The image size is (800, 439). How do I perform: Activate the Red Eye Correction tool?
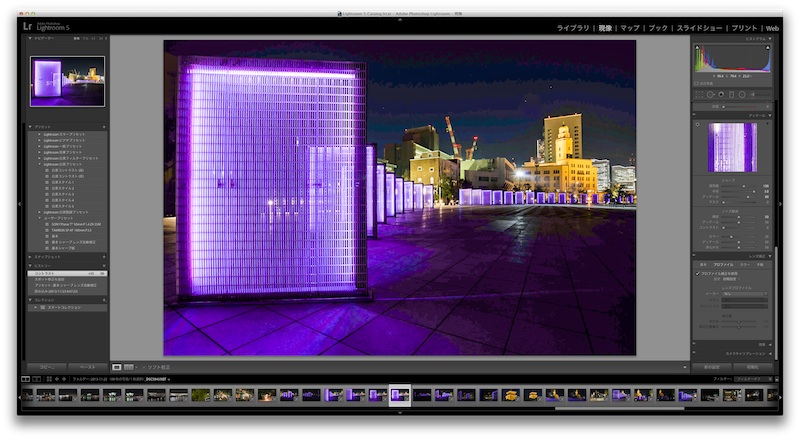[721, 94]
